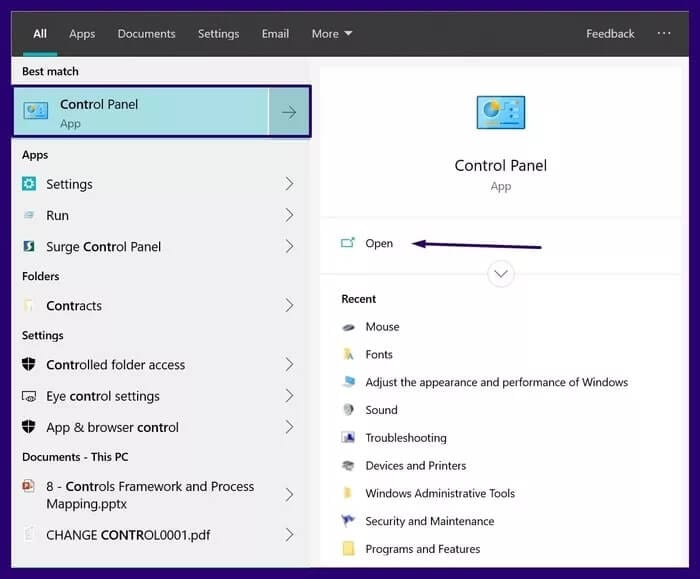Expand the Eye control settings chevron

point(289,396)
